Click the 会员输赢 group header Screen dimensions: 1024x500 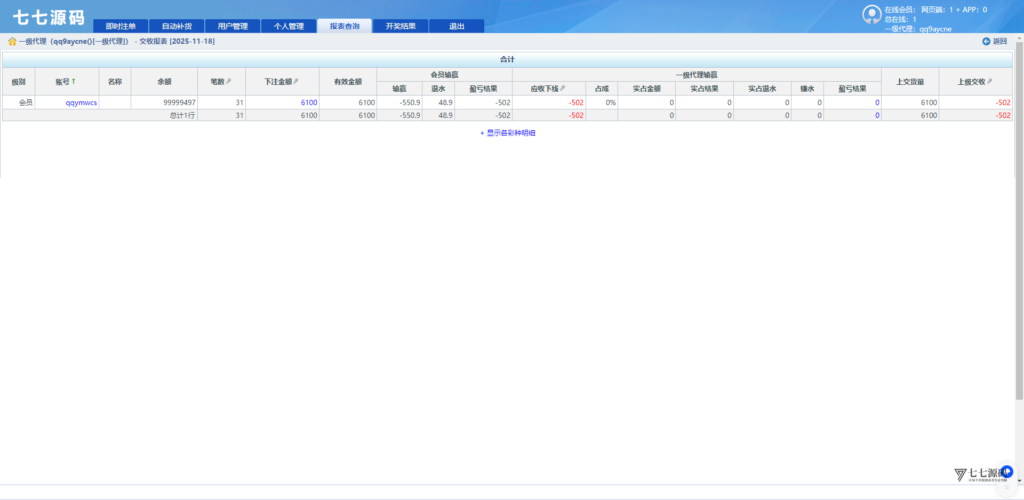pos(445,74)
